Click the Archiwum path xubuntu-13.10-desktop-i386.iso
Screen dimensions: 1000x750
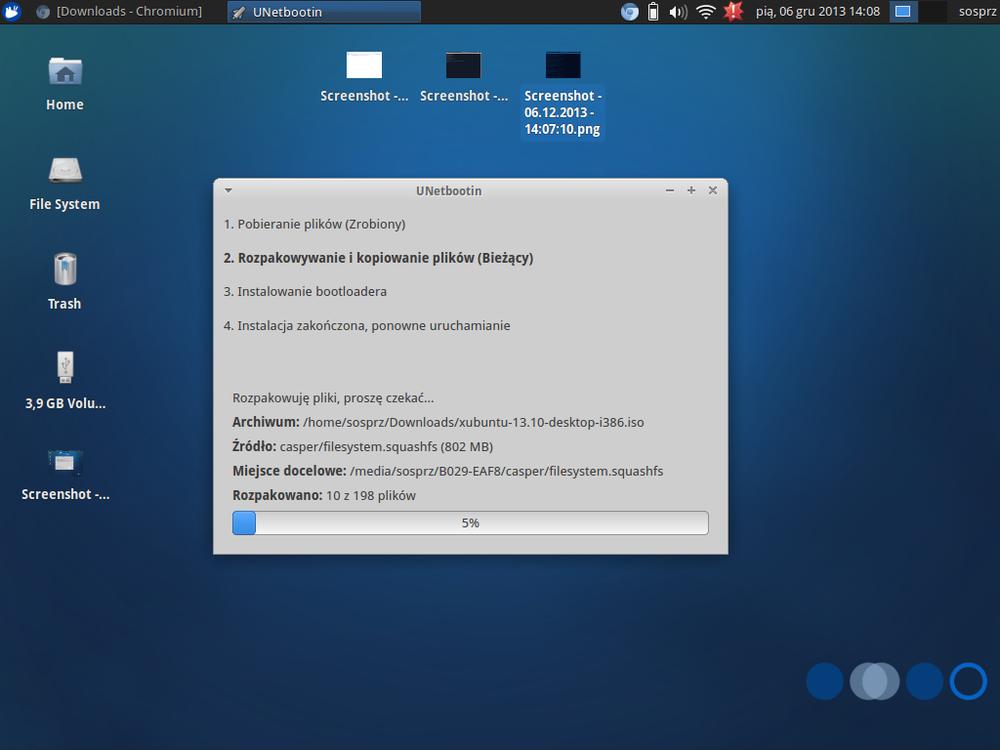473,422
